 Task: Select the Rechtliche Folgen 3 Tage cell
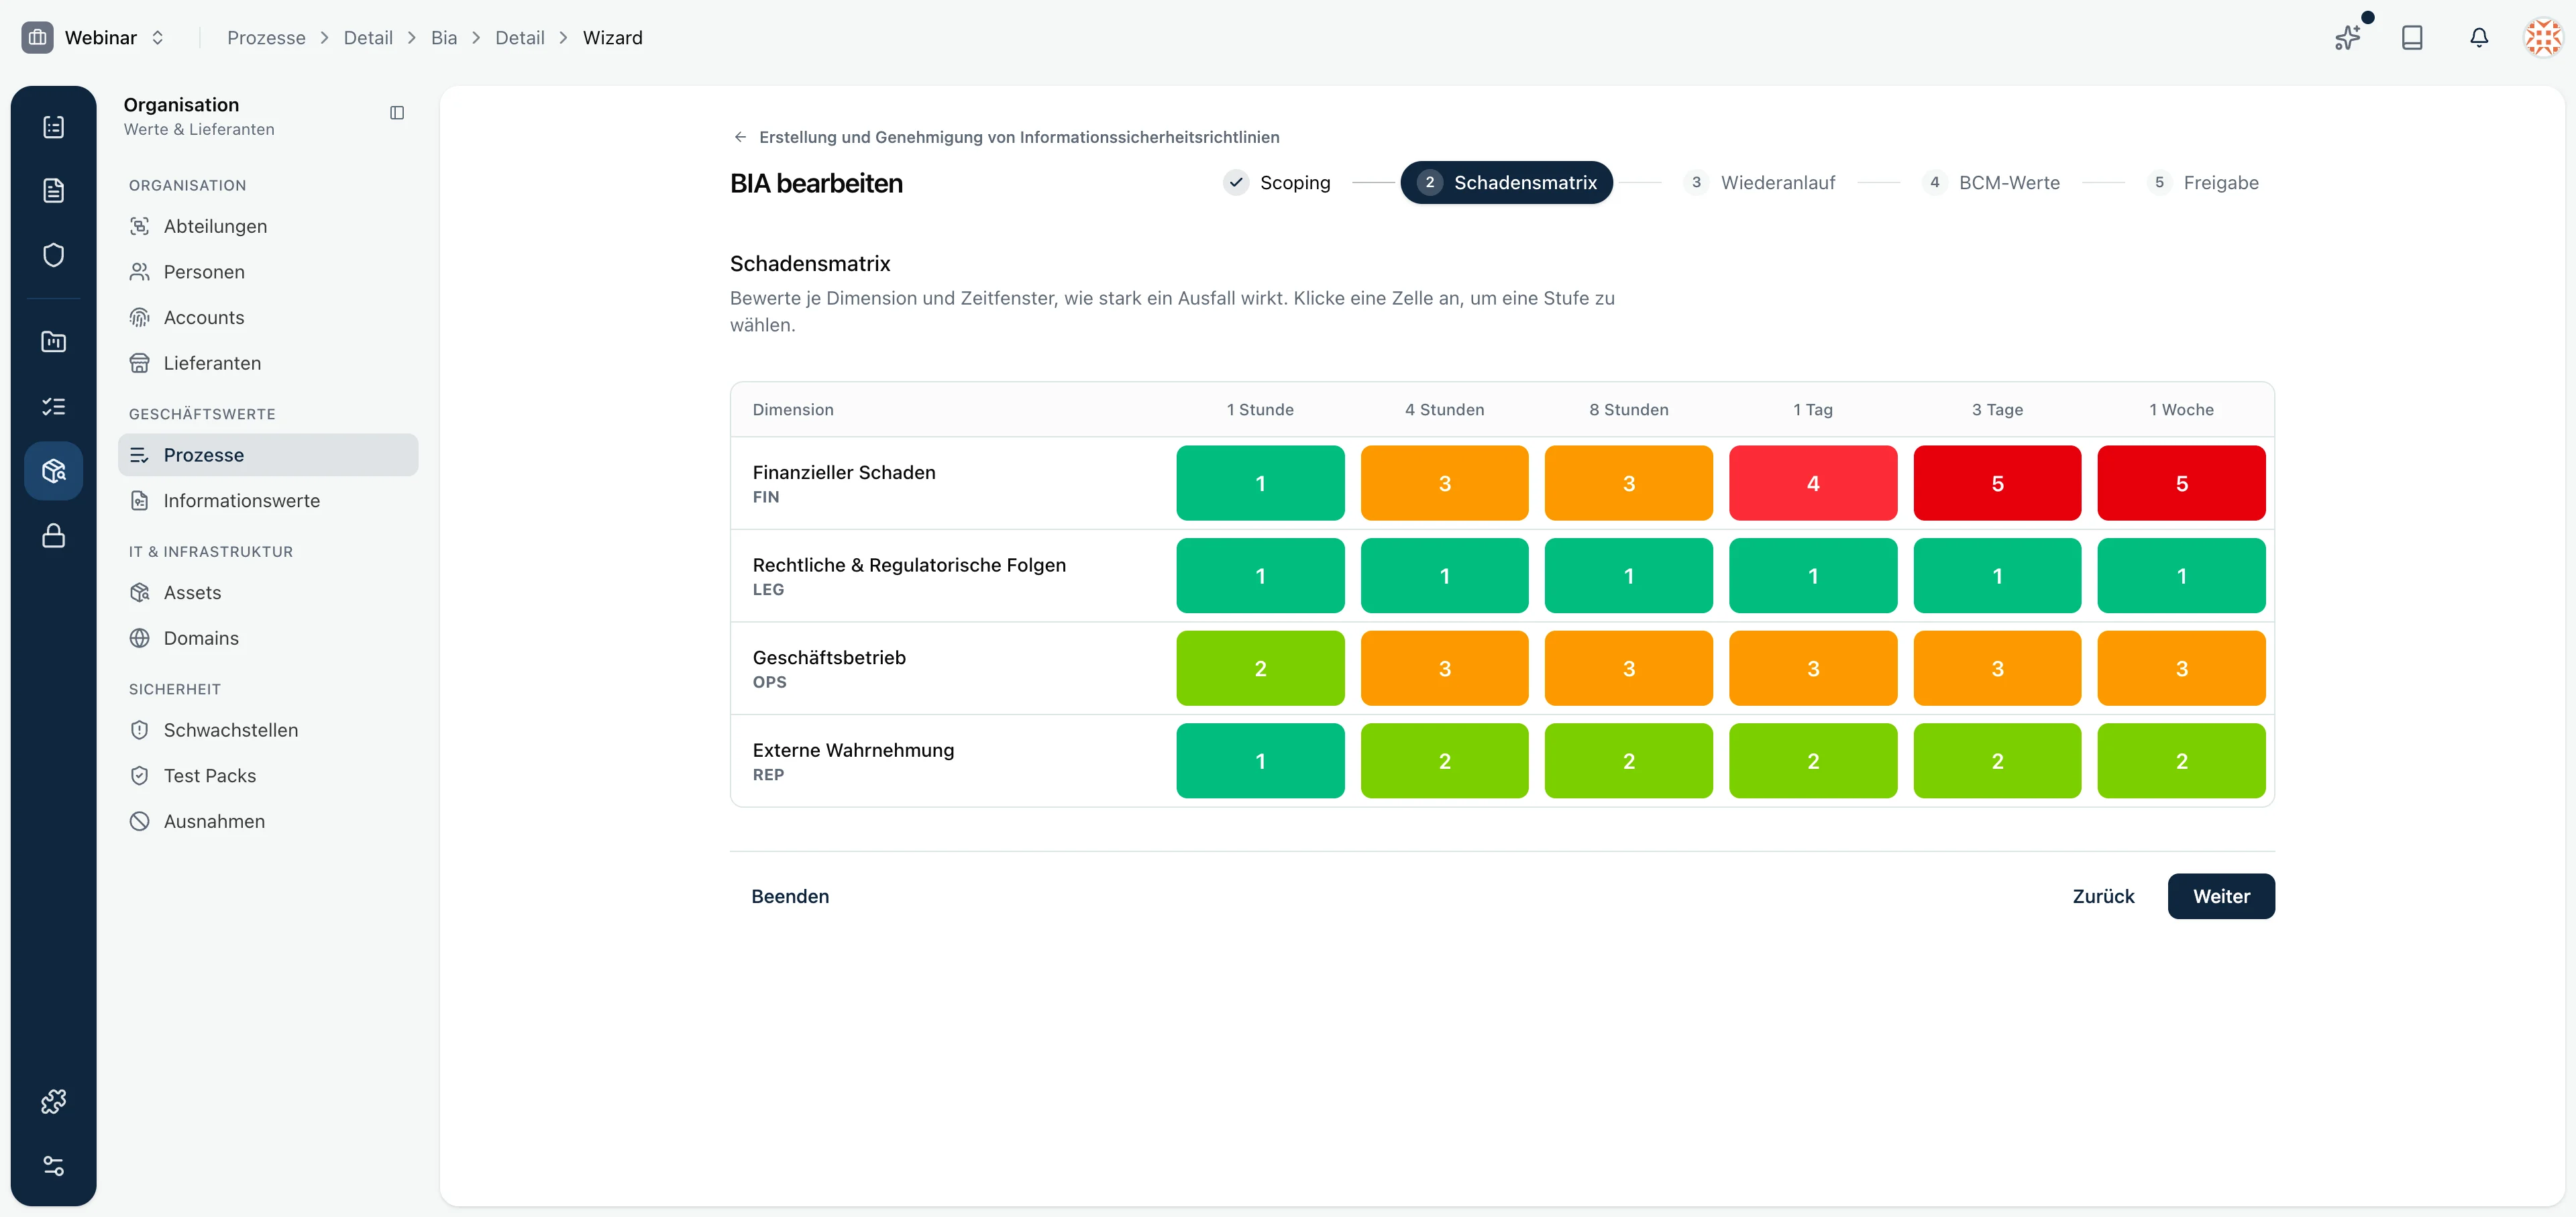tap(1997, 576)
